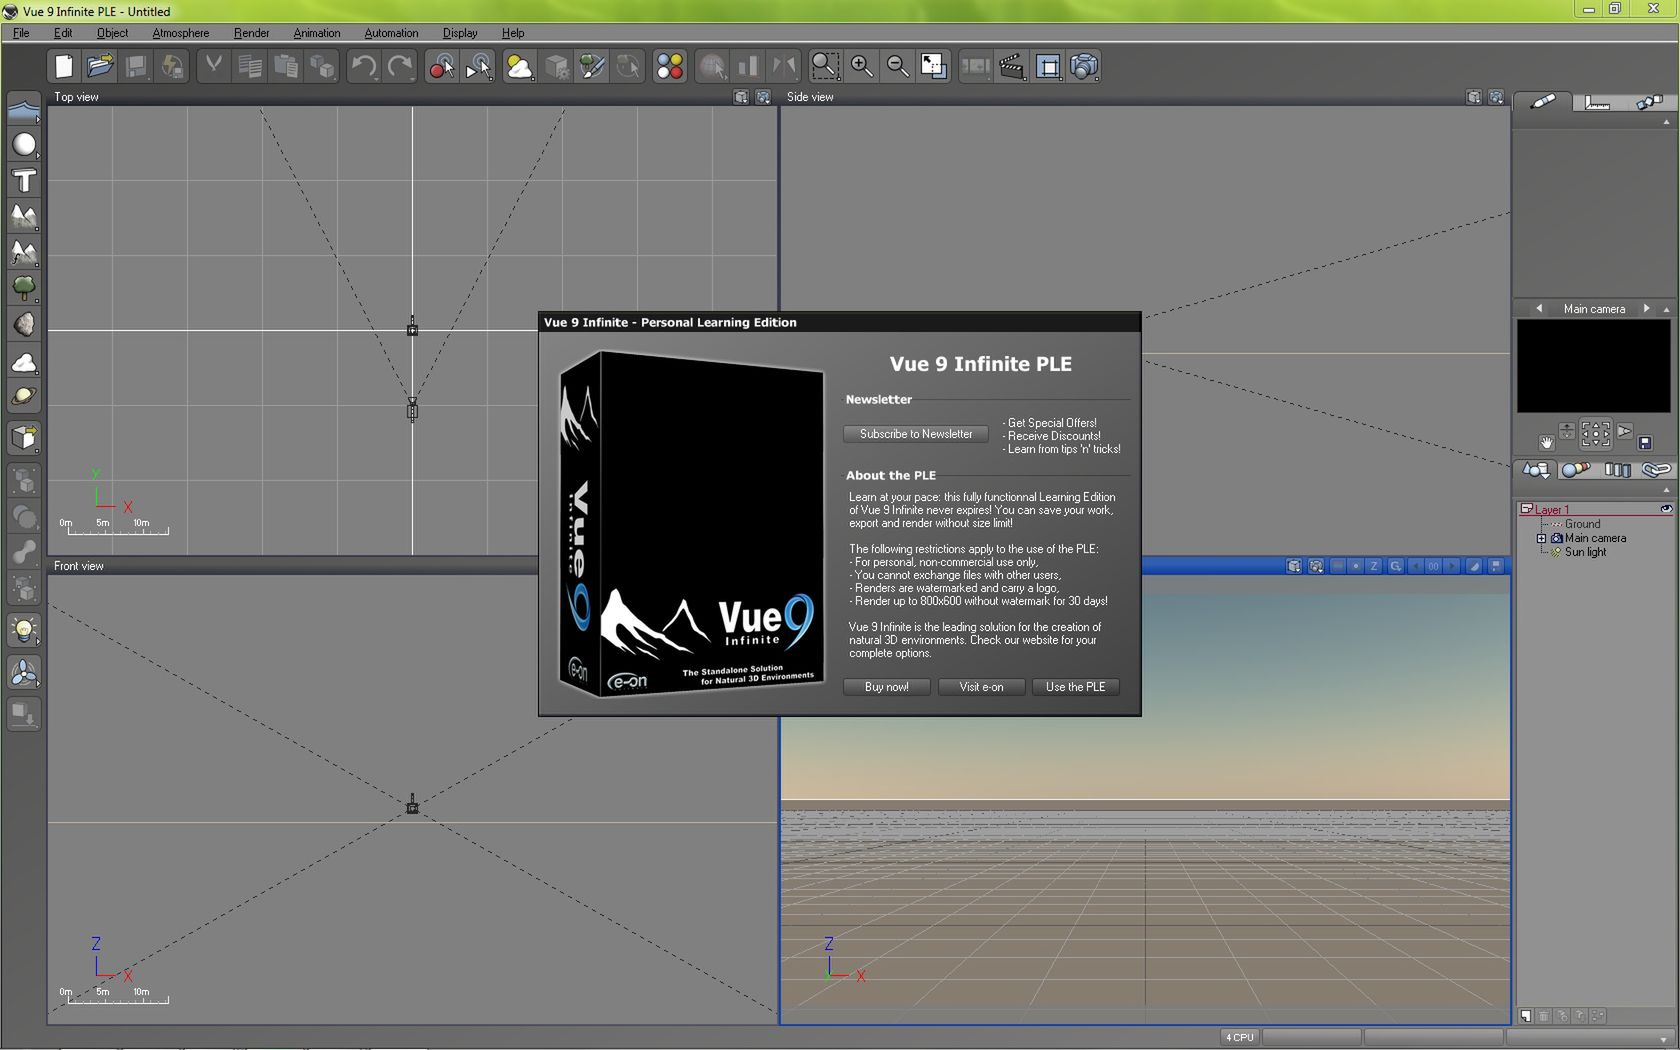1680x1050 pixels.
Task: Click the animation clapperboard icon
Action: click(1012, 67)
